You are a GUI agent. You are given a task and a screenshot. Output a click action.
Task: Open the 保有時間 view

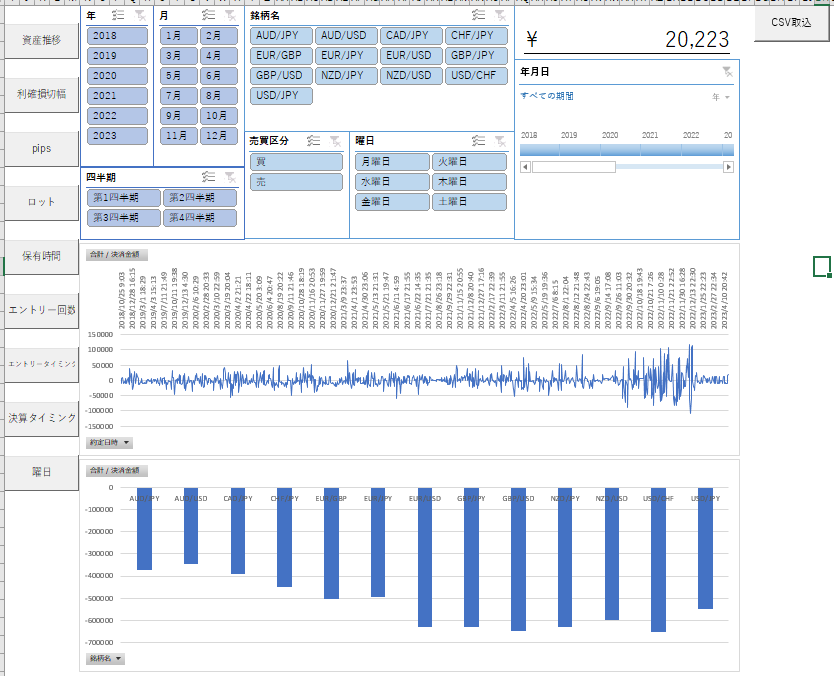tap(41, 257)
